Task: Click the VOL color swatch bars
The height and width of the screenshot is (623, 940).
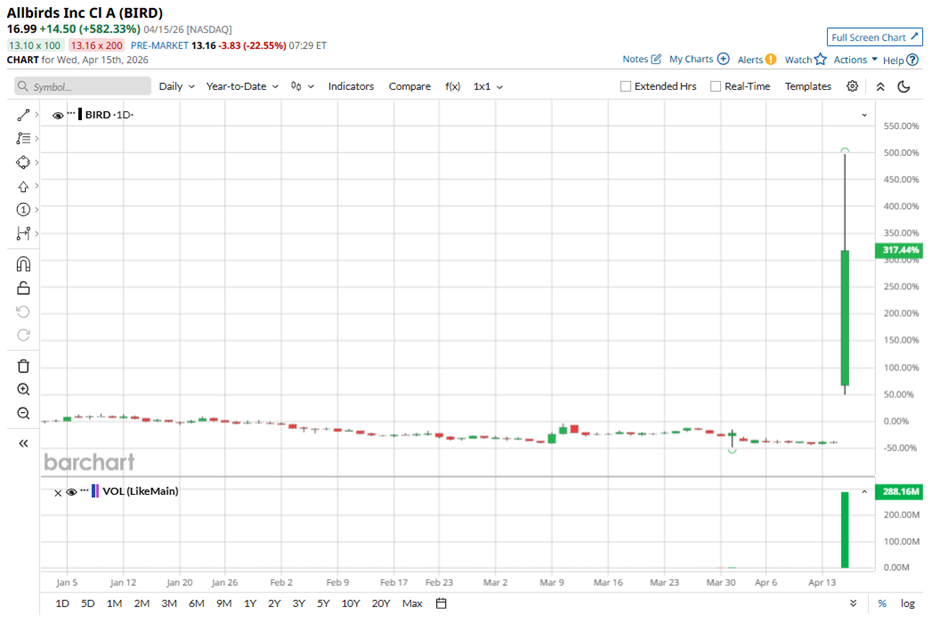Action: pos(95,491)
